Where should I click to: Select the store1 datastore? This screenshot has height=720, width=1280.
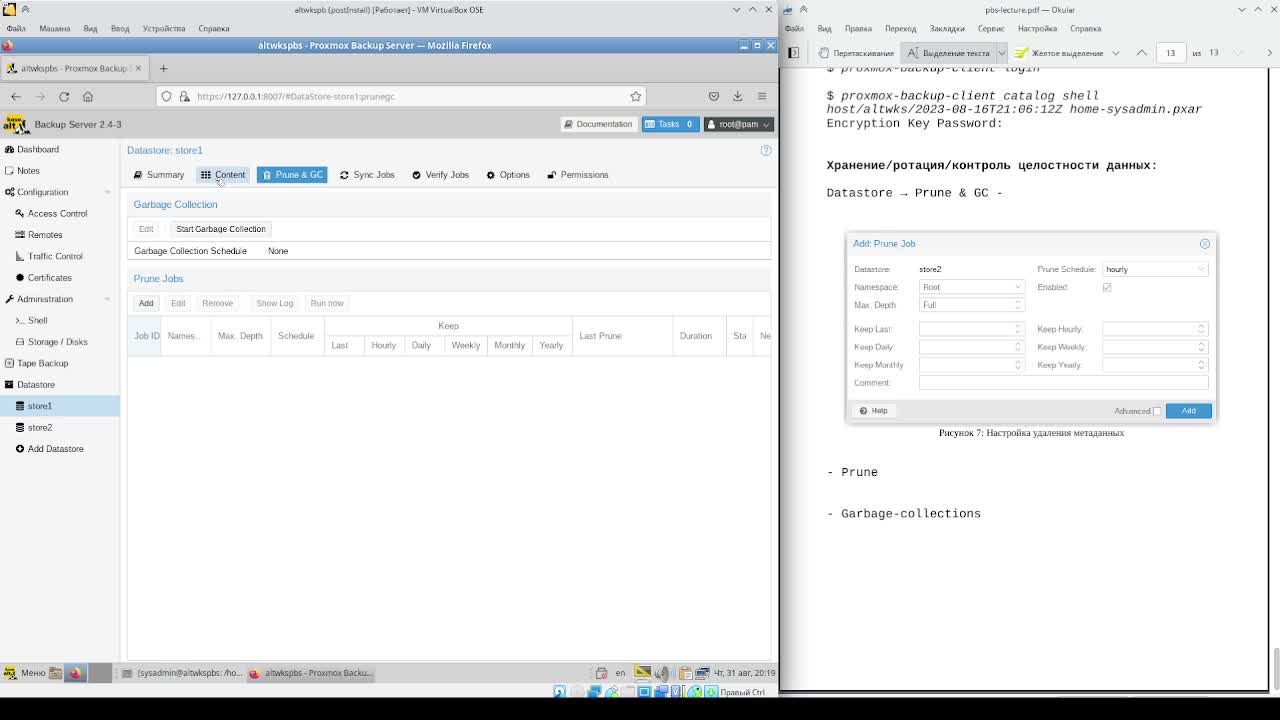60,406
